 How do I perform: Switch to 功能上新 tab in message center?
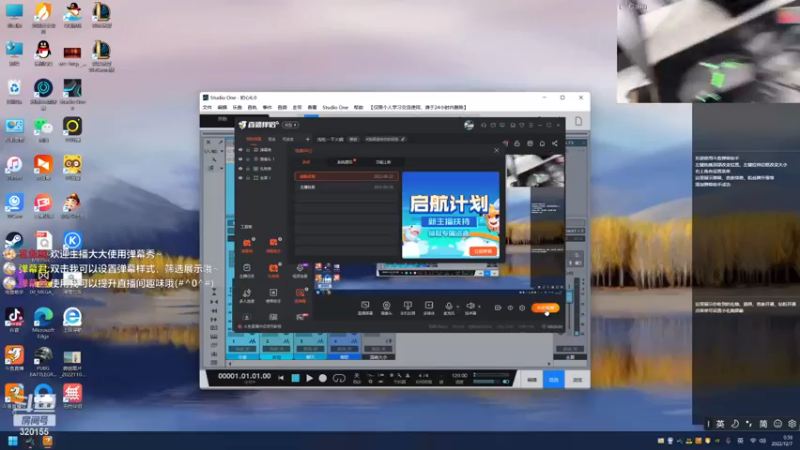click(383, 162)
